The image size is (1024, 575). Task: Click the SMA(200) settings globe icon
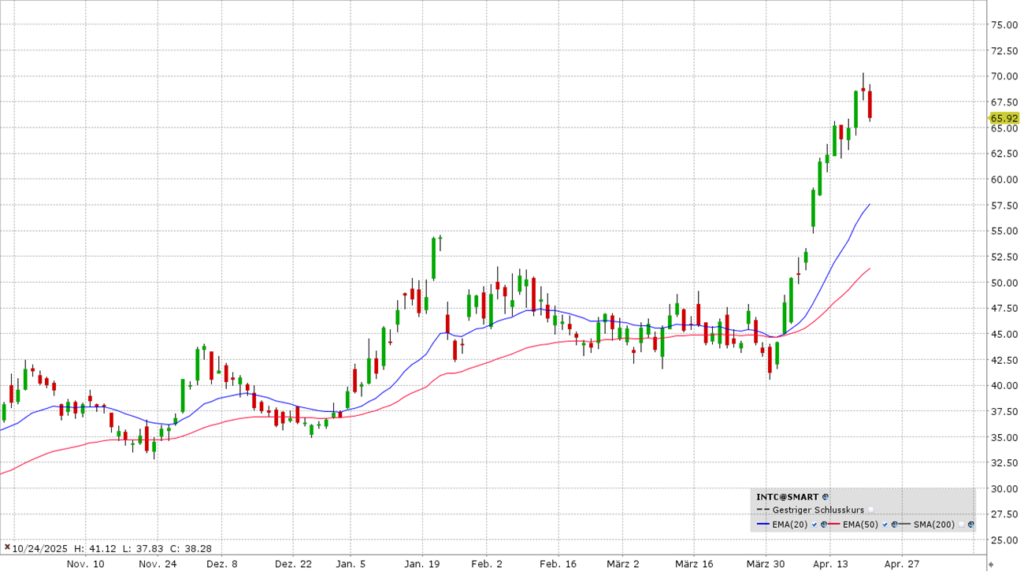[969, 524]
